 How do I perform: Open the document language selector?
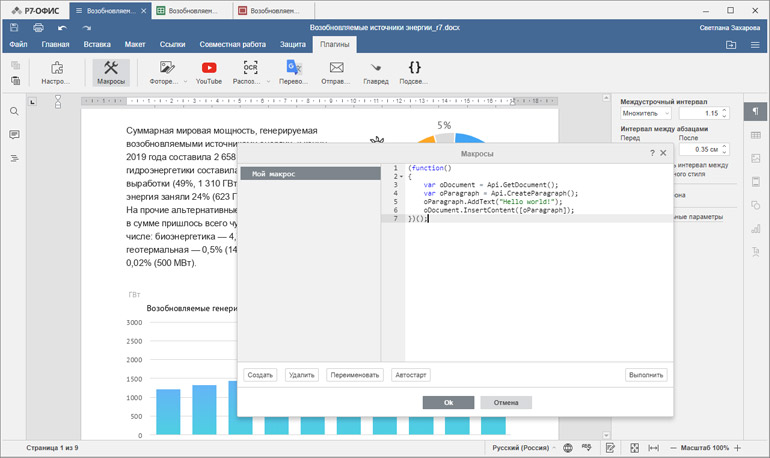tap(520, 448)
